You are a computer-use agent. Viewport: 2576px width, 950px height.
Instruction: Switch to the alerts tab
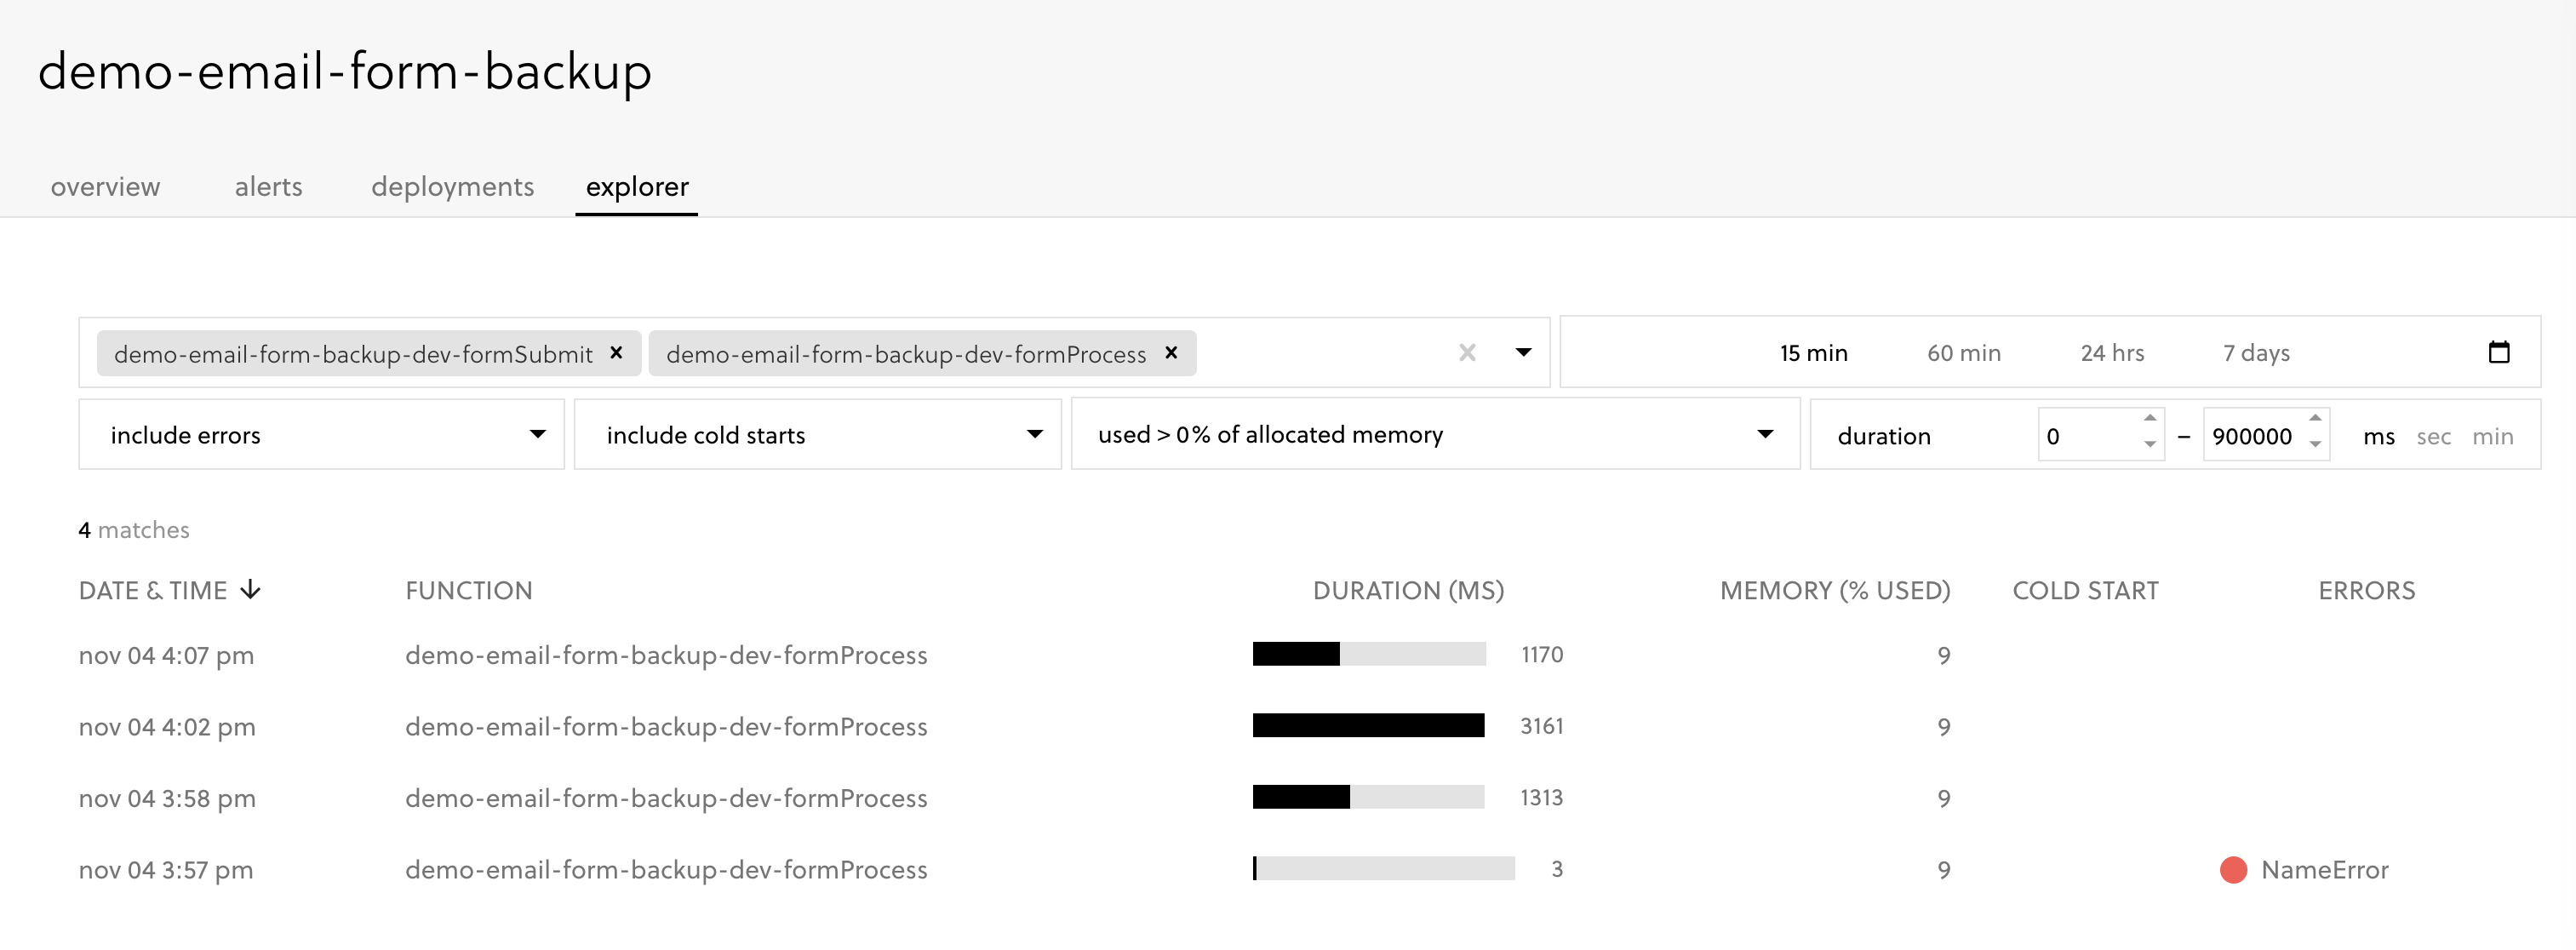click(268, 186)
